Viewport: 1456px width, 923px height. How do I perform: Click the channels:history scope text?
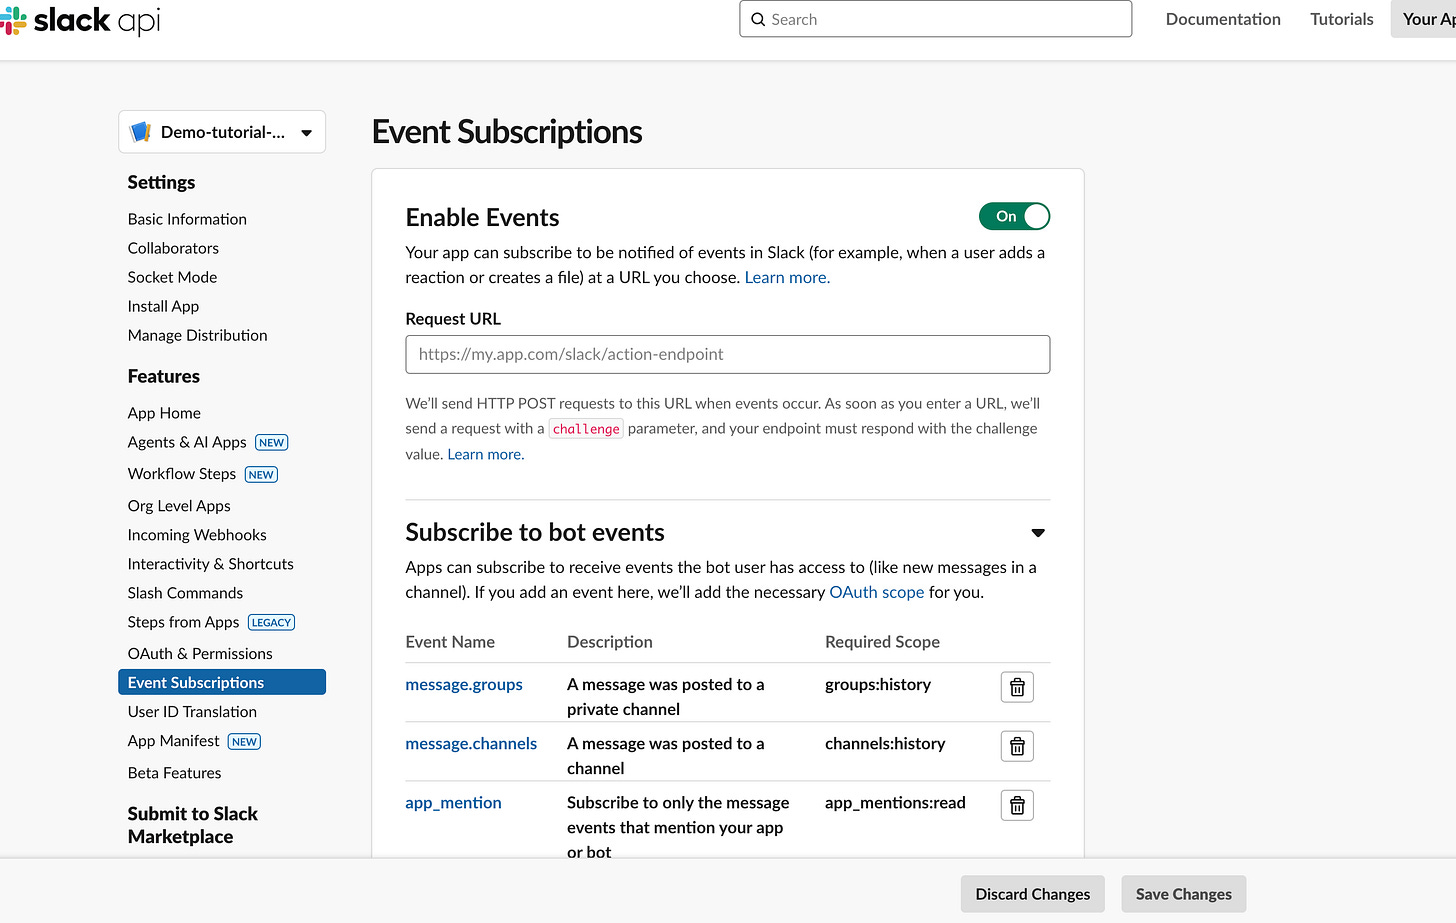click(x=885, y=743)
